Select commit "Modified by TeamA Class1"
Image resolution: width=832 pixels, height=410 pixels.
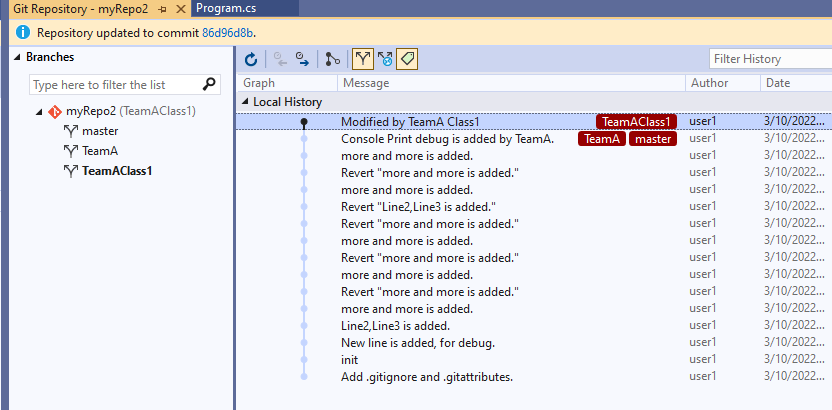click(410, 121)
